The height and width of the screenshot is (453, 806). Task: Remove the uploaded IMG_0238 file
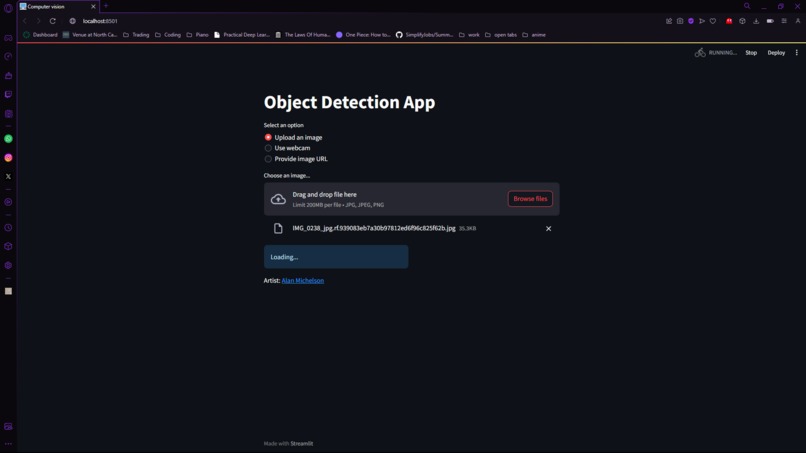pyautogui.click(x=548, y=229)
